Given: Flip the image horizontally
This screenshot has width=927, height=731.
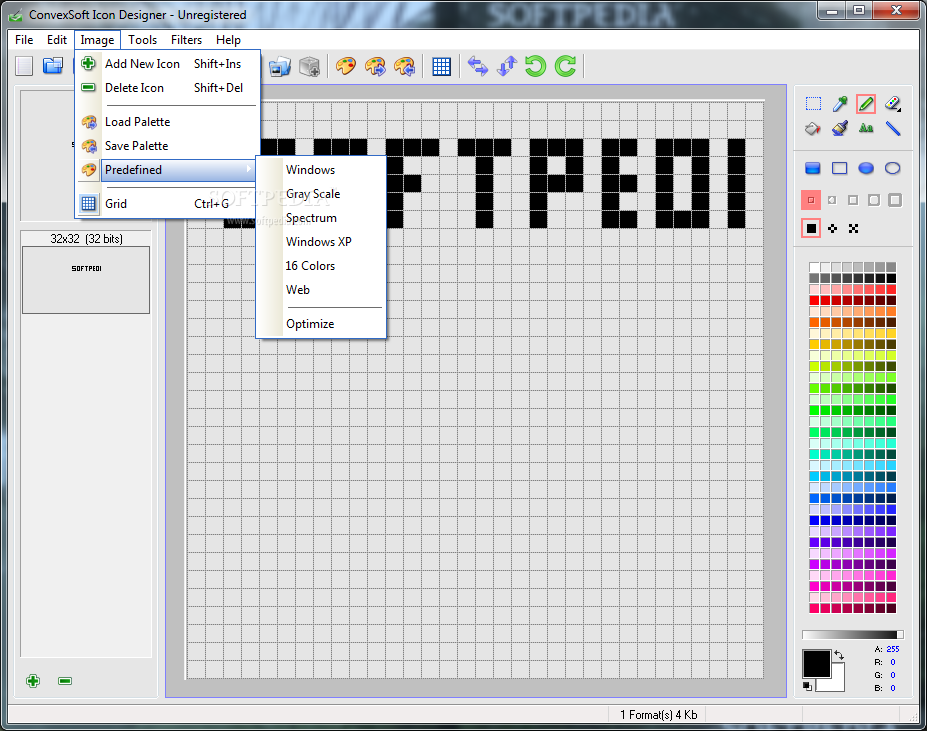Looking at the screenshot, I should [478, 66].
